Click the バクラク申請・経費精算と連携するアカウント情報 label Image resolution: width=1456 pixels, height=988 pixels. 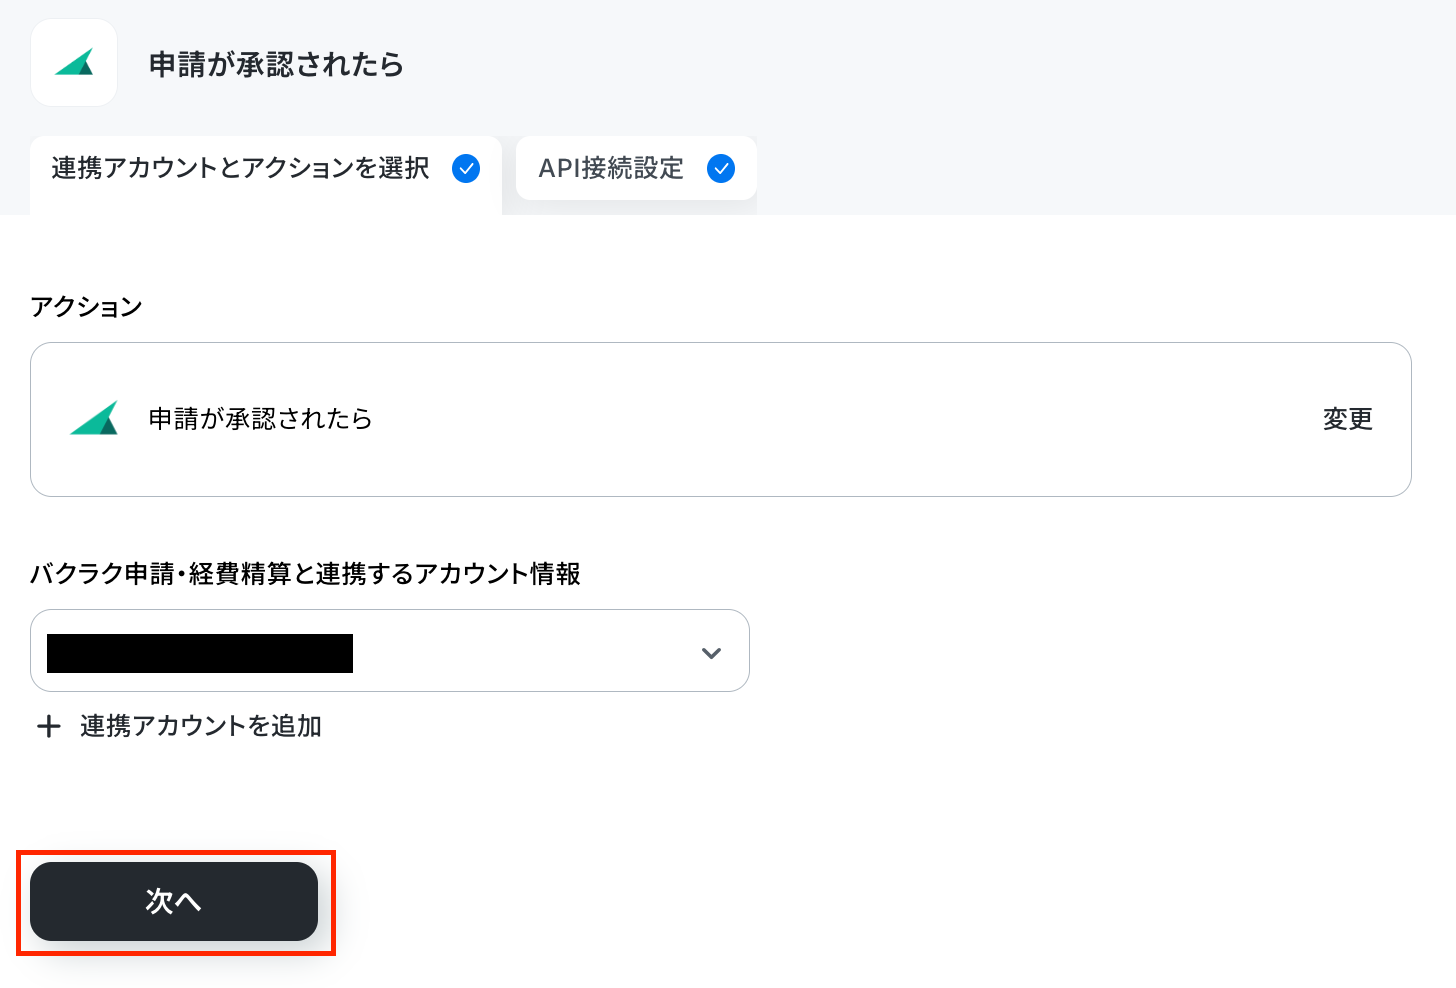pos(305,574)
